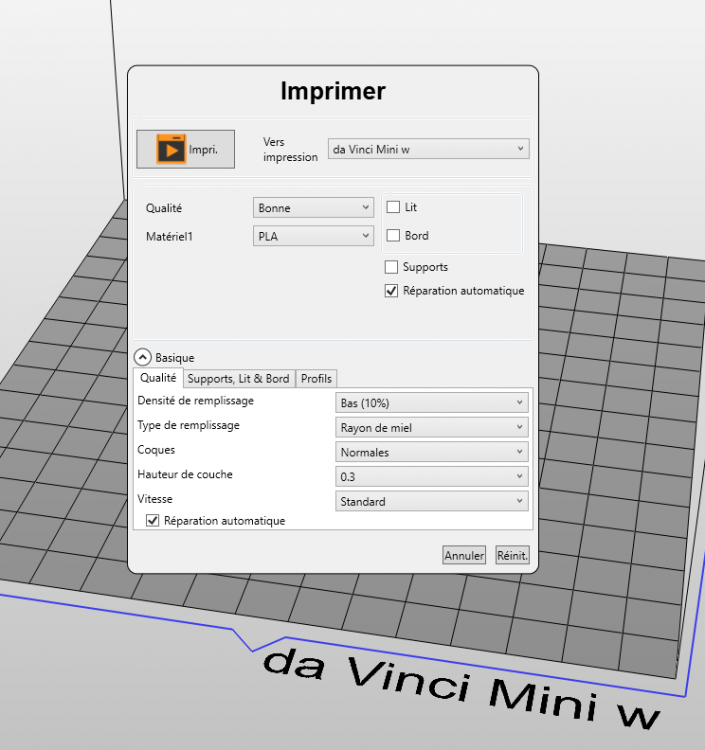Enable the Lit checkbox
705x750 pixels.
(393, 207)
